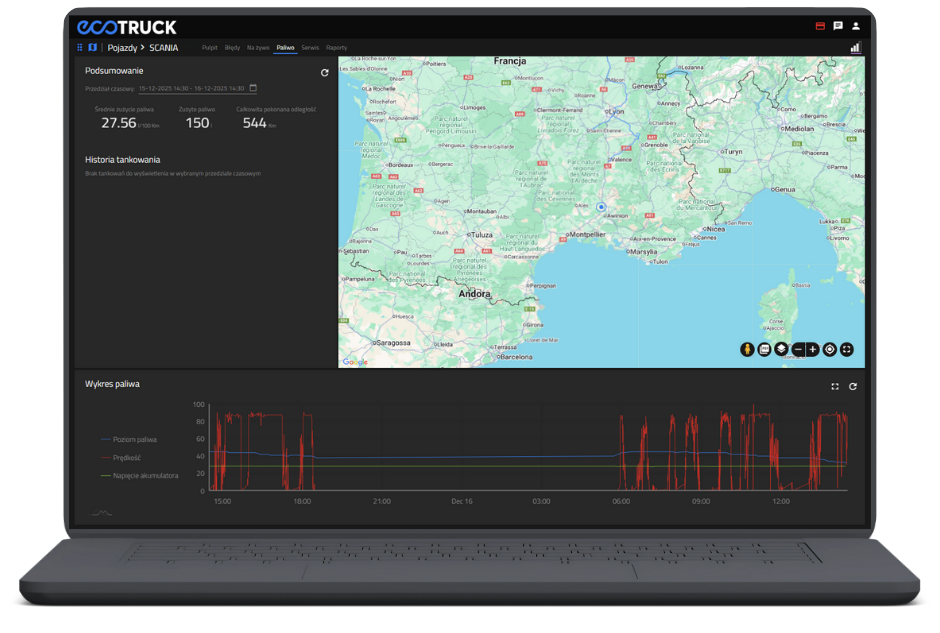Switch the map to fullscreen

pyautogui.click(x=847, y=349)
